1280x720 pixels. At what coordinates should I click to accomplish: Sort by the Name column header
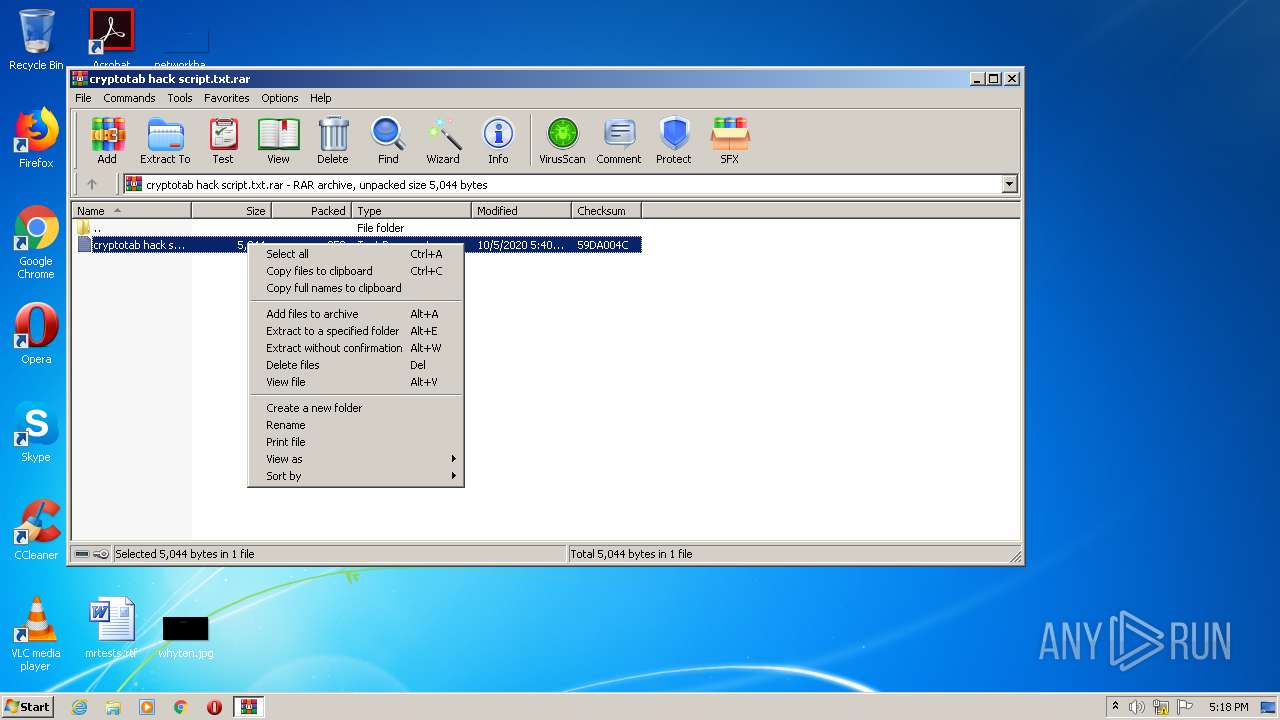click(131, 211)
